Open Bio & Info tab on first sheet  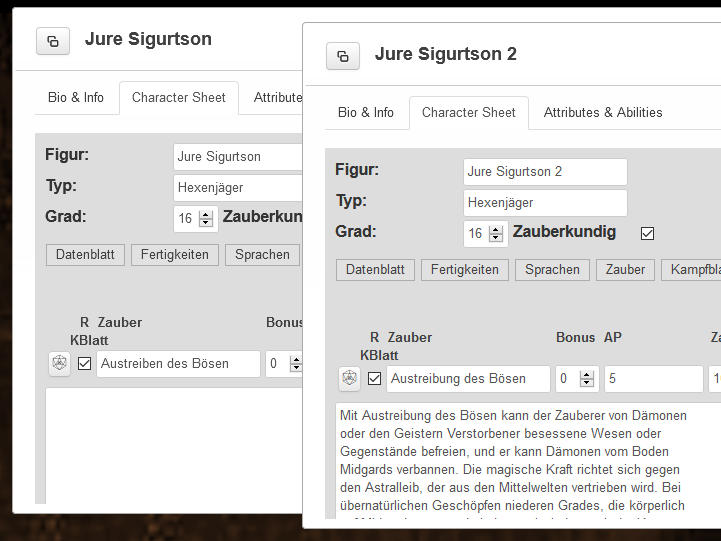pos(76,98)
